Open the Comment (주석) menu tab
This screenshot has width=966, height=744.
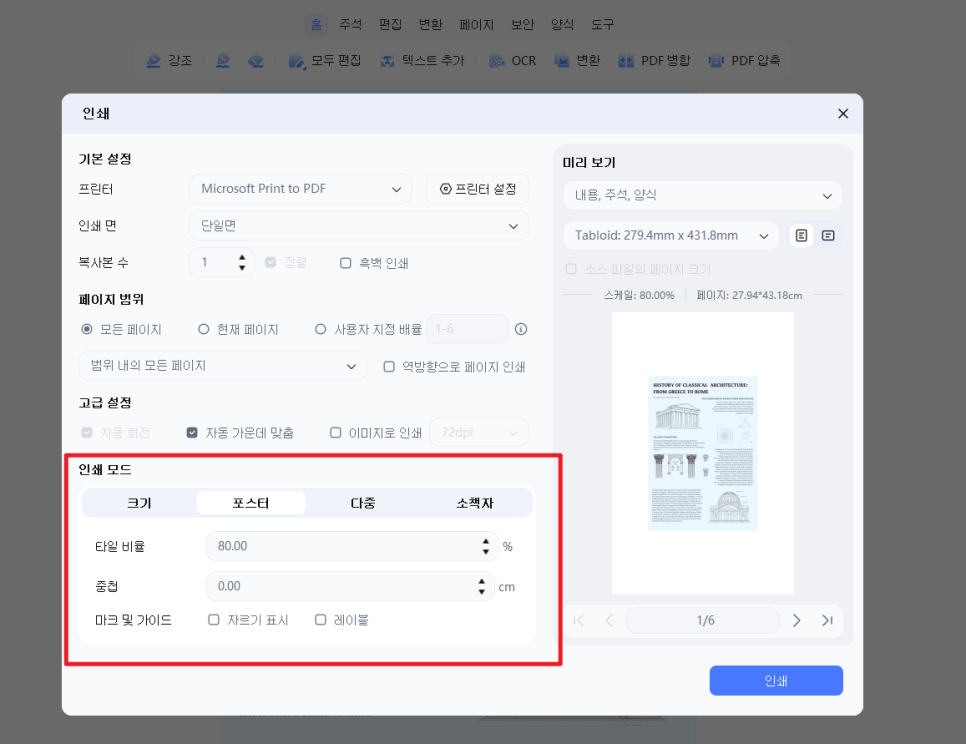(351, 25)
